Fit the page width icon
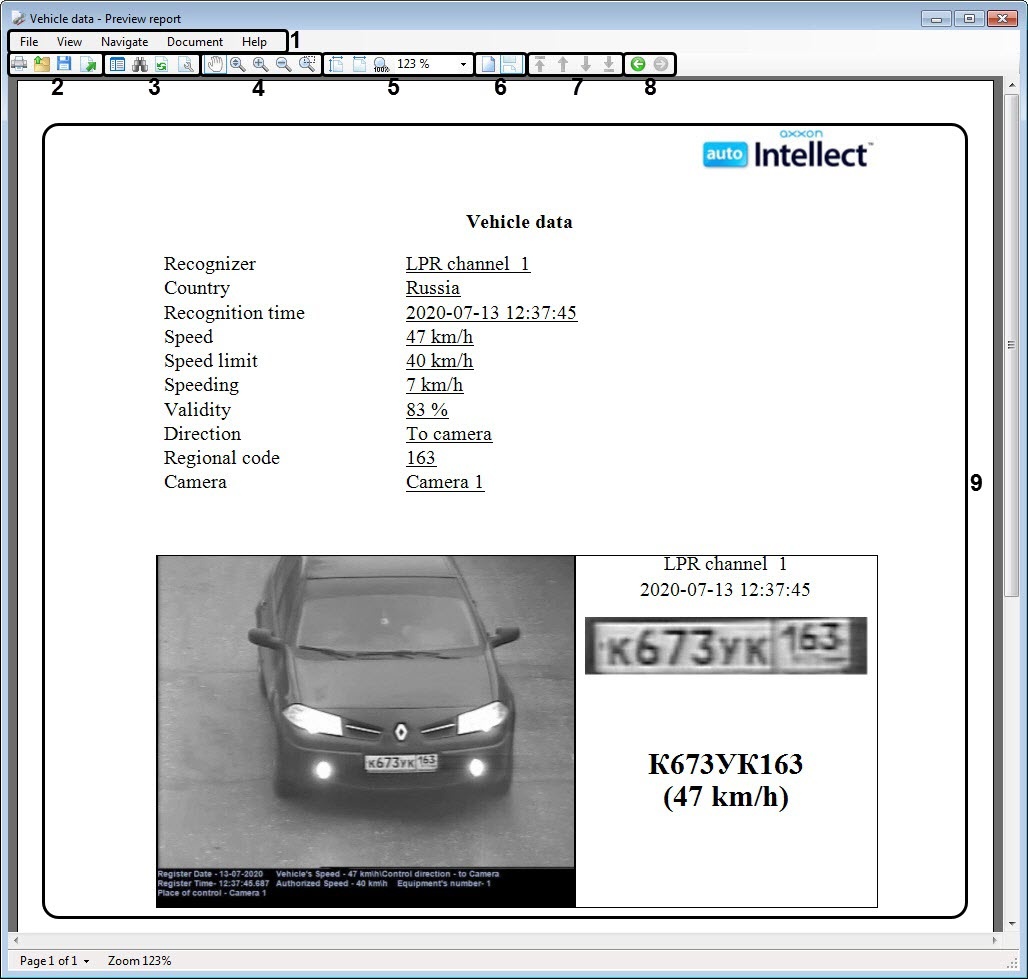Image resolution: width=1028 pixels, height=979 pixels. [x=359, y=64]
